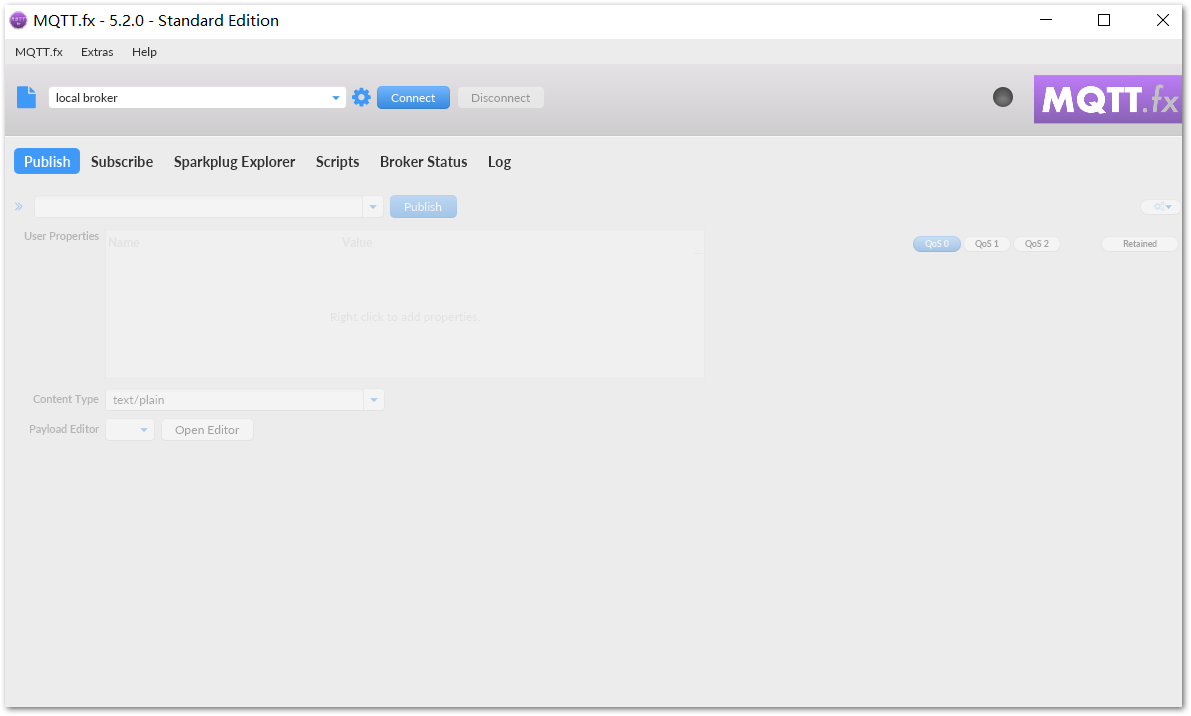1191x716 pixels.
Task: Open the Content Type dropdown arrow
Action: 374,400
